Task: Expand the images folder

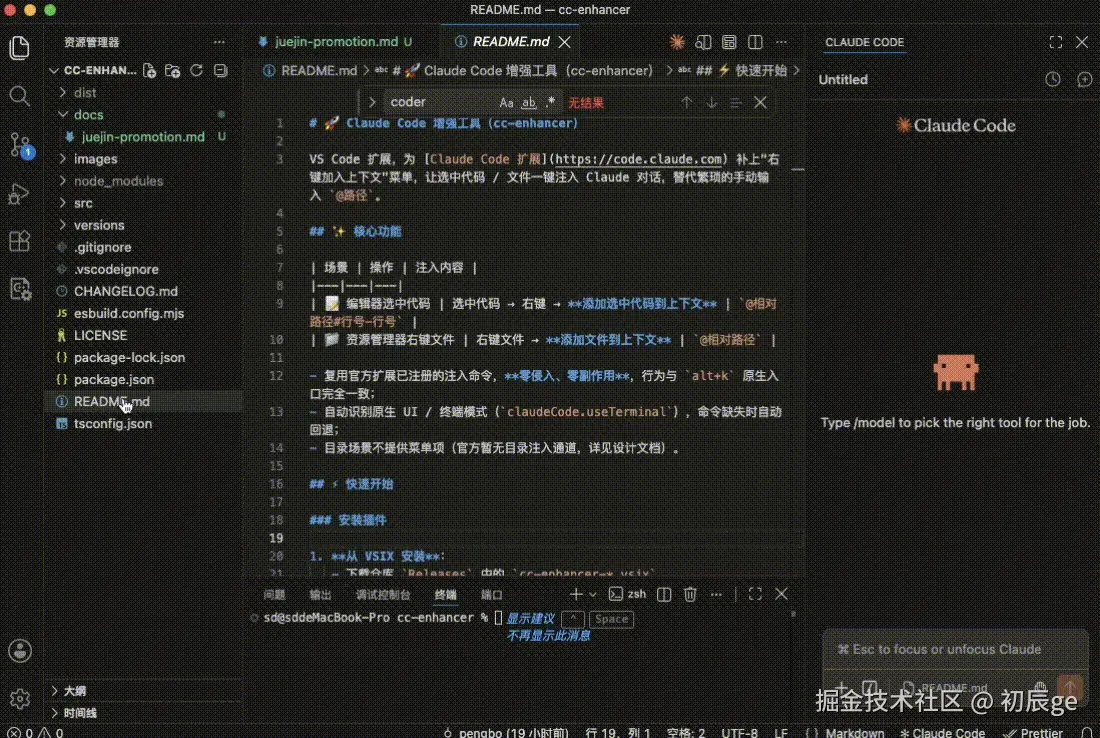Action: tap(95, 159)
